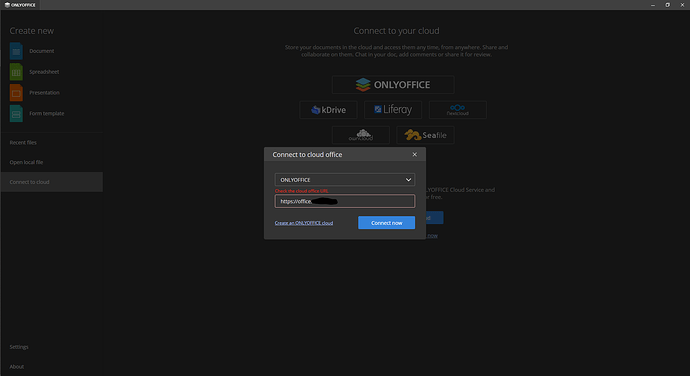
Task: Minimize the ONLYOFFICE window
Action: click(653, 5)
